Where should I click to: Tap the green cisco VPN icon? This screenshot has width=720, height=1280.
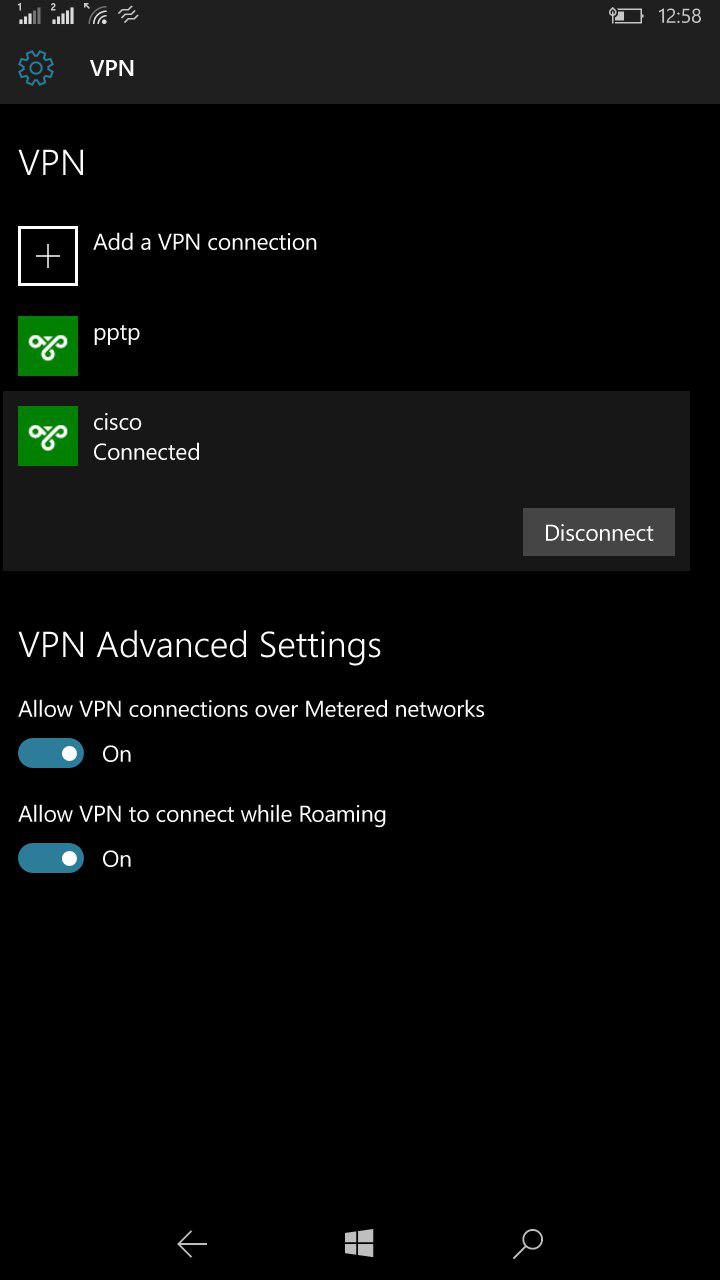coord(48,436)
